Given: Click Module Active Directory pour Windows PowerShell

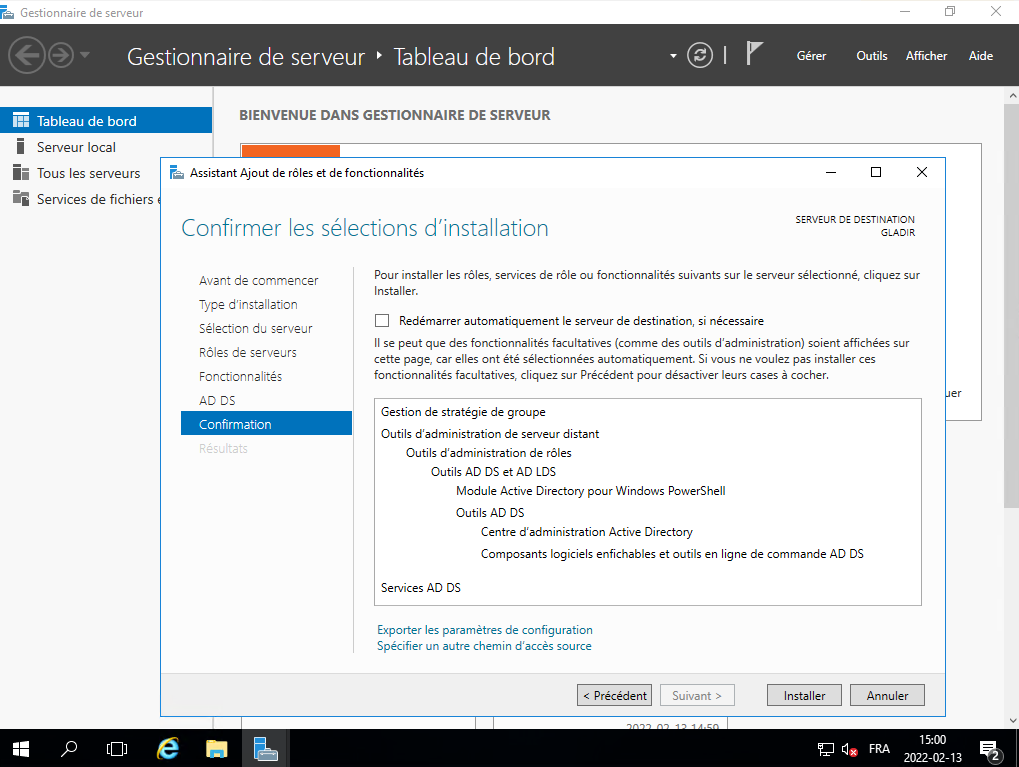Looking at the screenshot, I should click(591, 491).
